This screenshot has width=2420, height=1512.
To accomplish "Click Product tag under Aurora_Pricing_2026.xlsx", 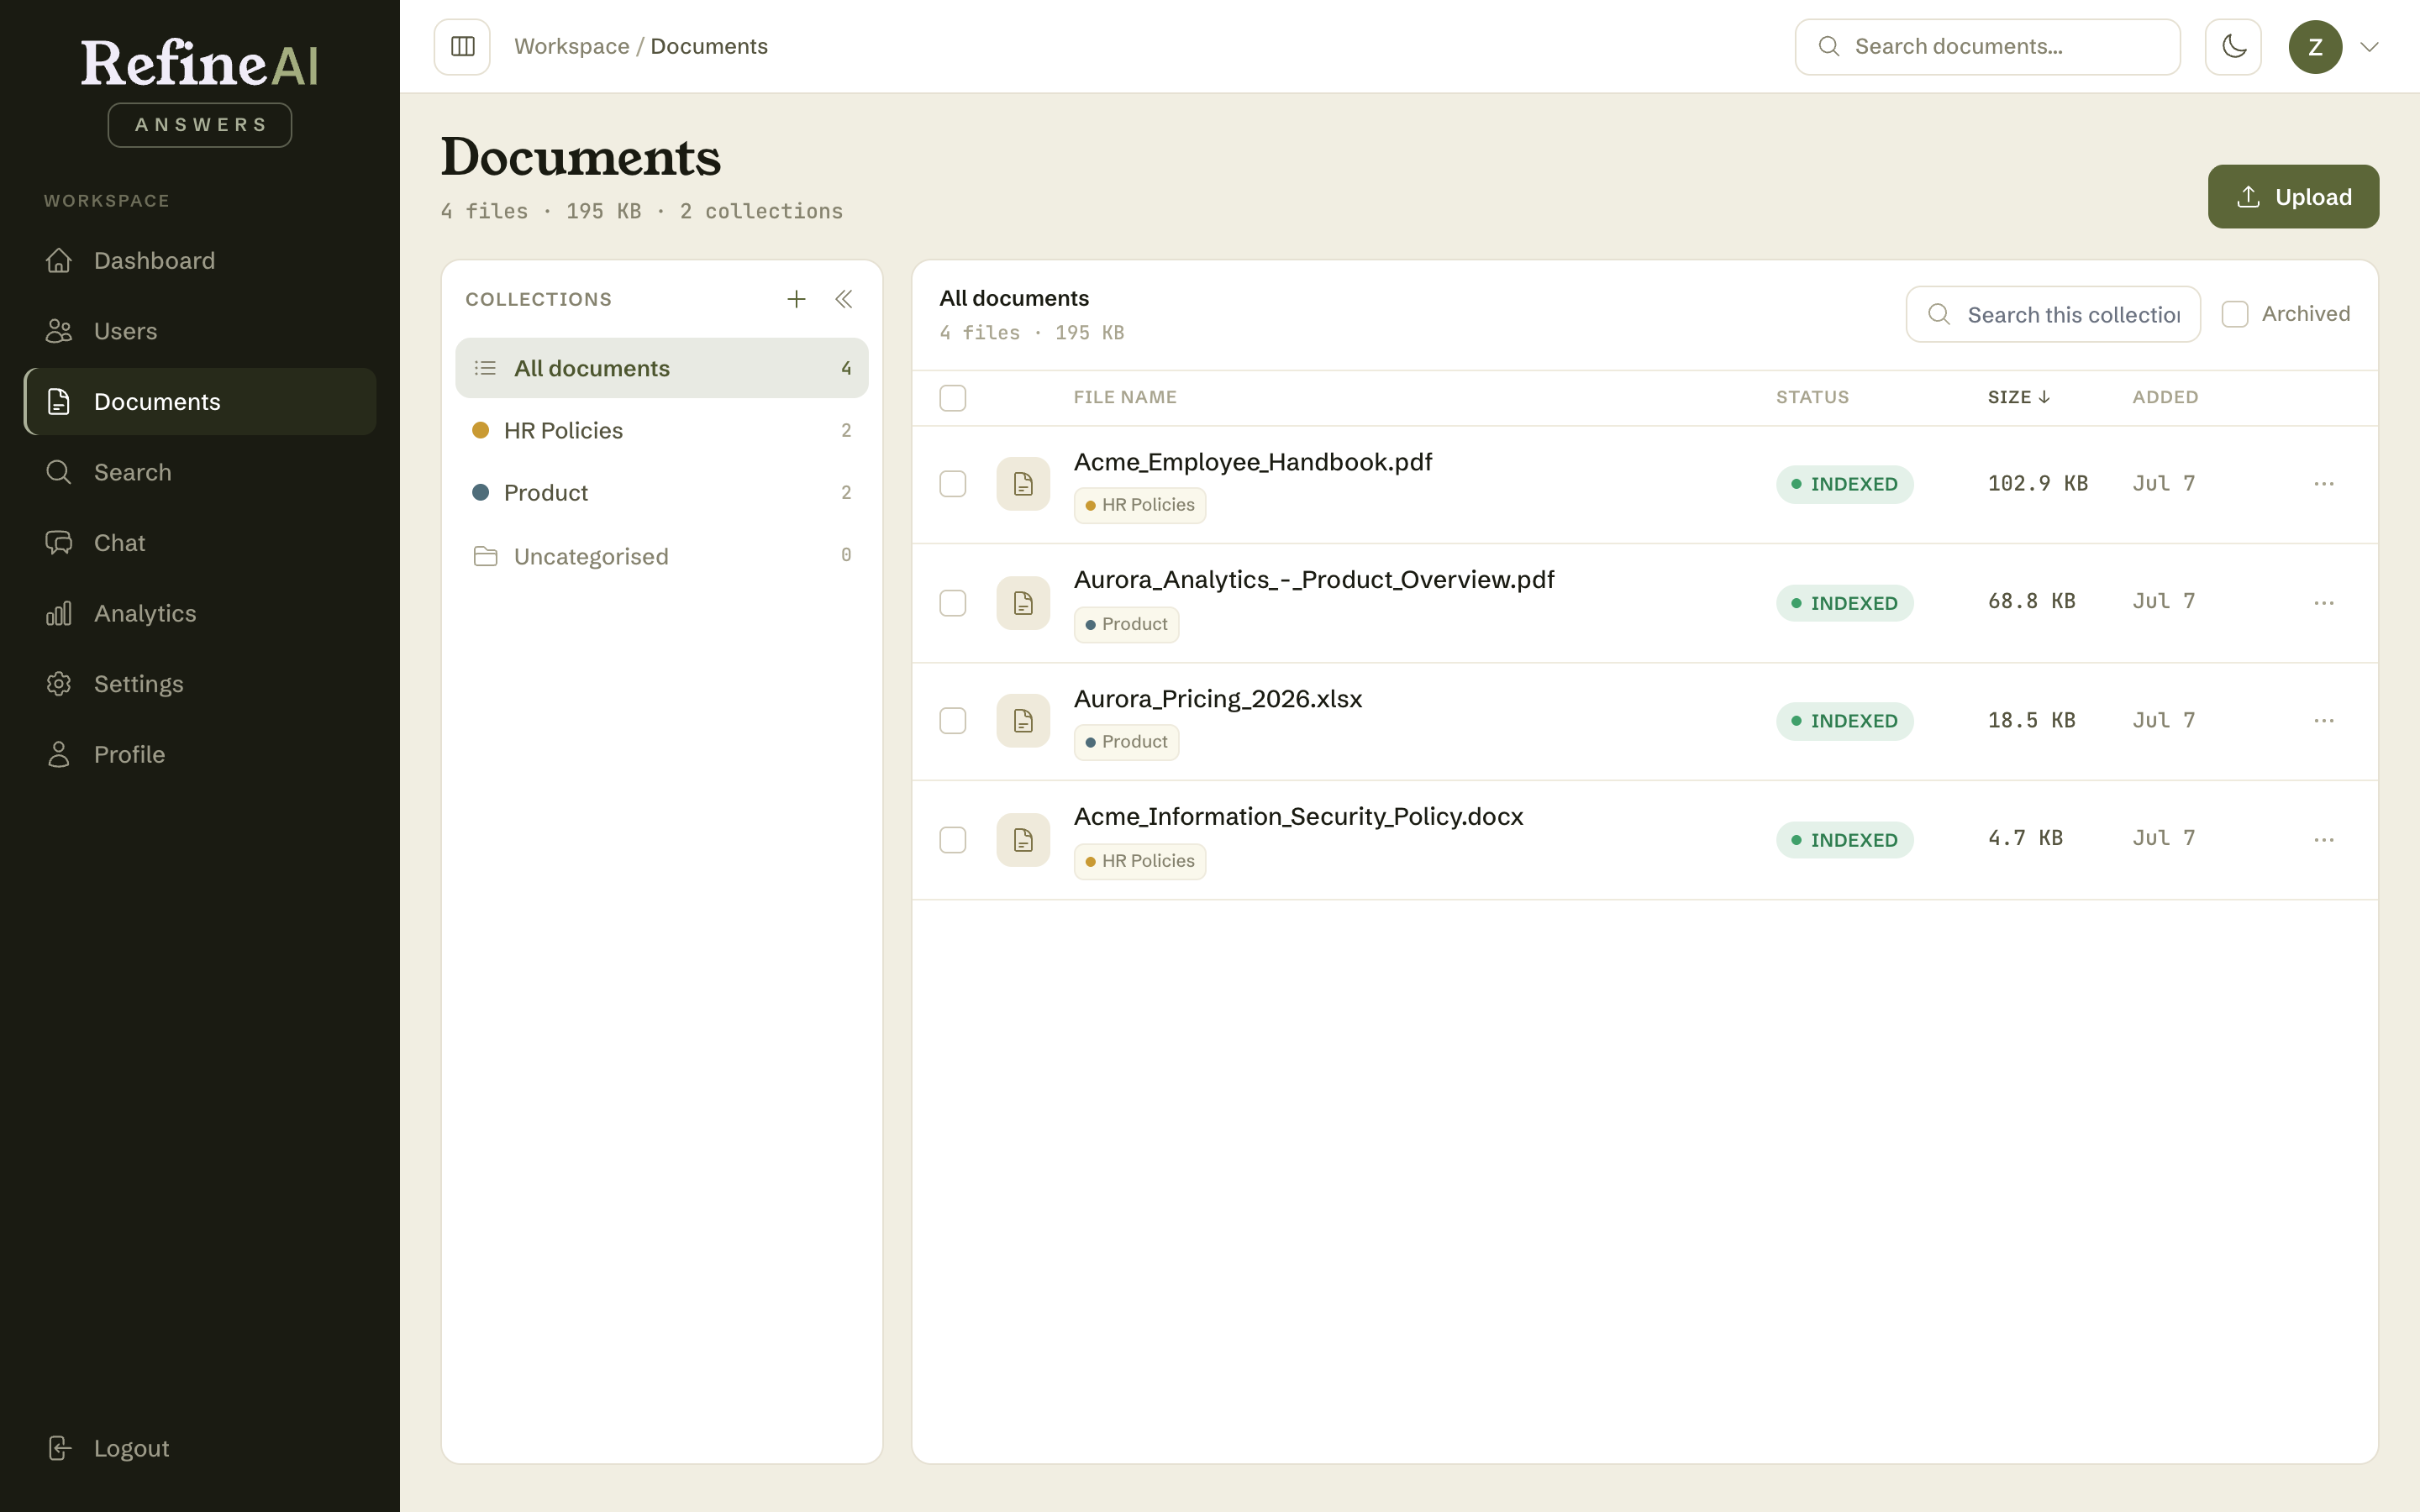I will click(1126, 742).
